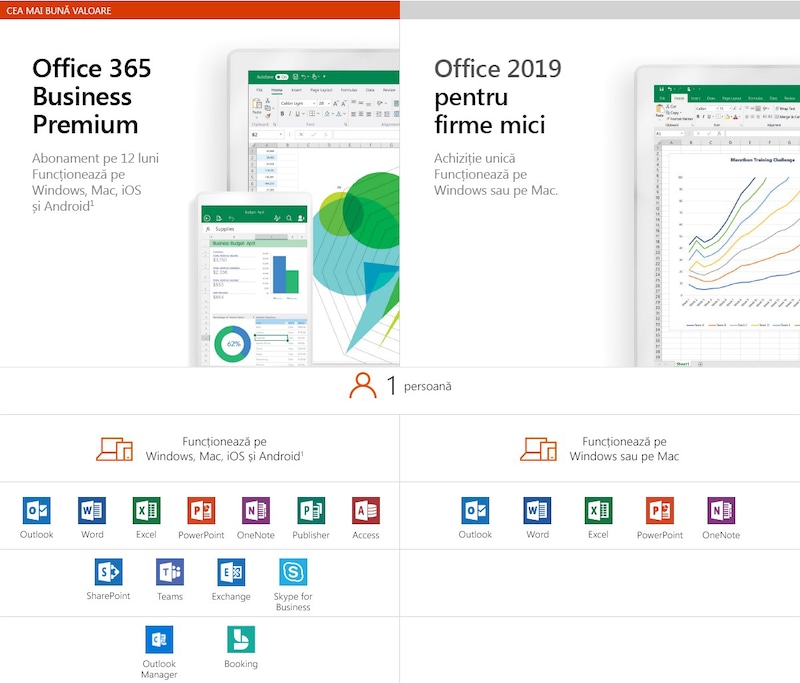Image resolution: width=800 pixels, height=683 pixels.
Task: Click the OneNote icon under Office 365 Business Premium
Action: (x=256, y=511)
